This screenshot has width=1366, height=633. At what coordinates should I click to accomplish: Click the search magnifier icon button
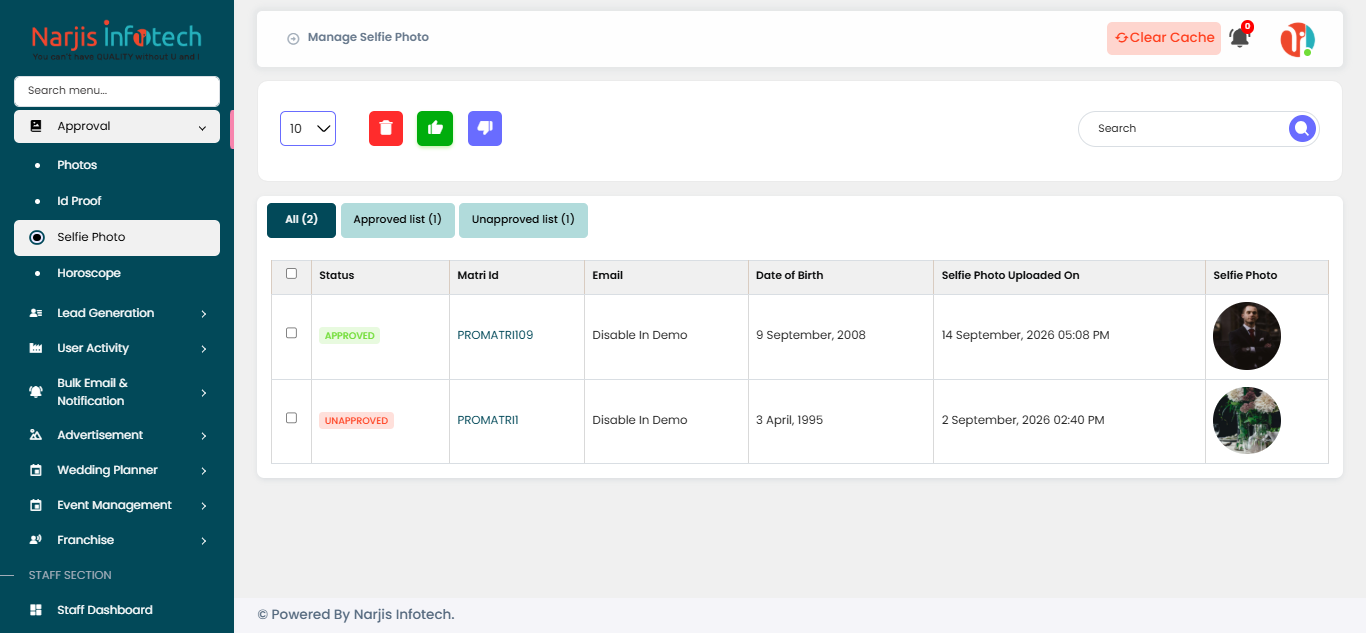coord(1301,128)
